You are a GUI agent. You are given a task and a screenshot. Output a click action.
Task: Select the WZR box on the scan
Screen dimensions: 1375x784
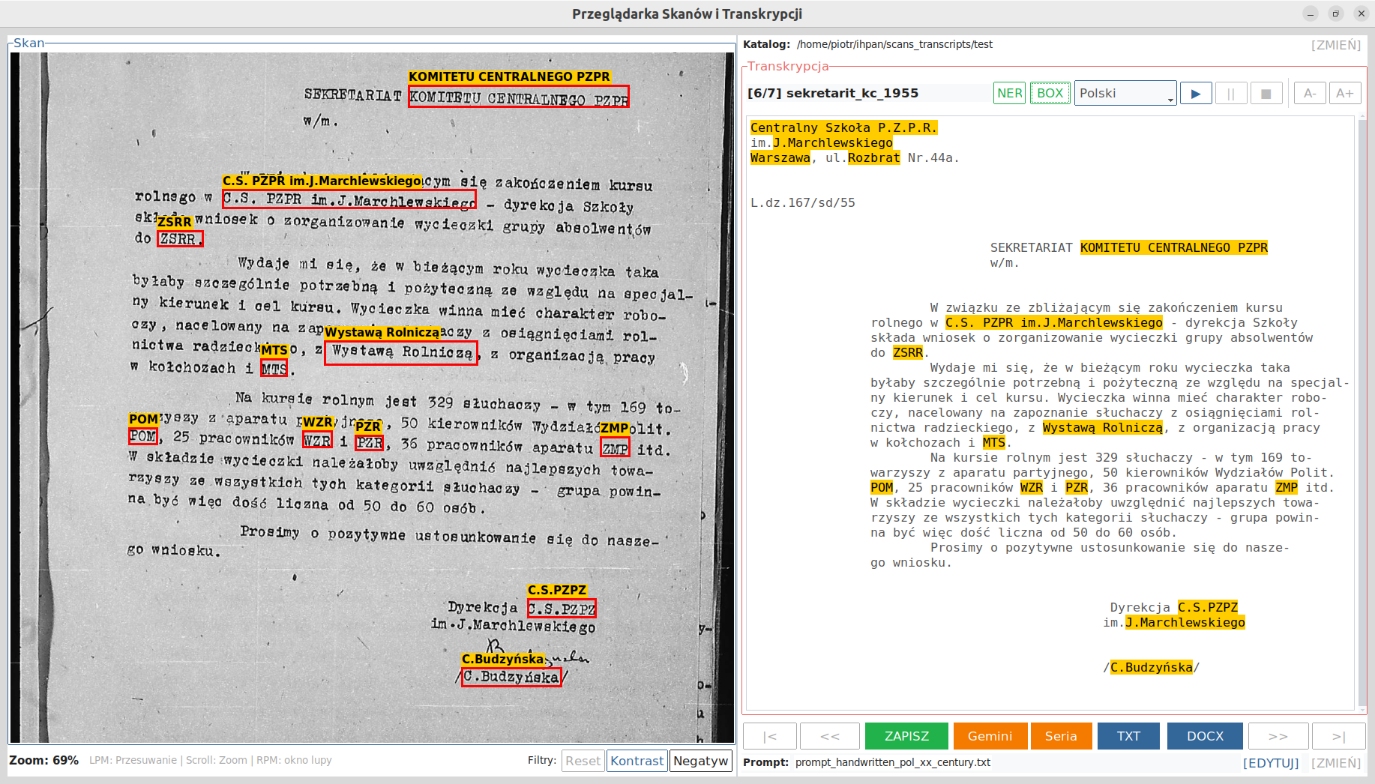point(317,440)
